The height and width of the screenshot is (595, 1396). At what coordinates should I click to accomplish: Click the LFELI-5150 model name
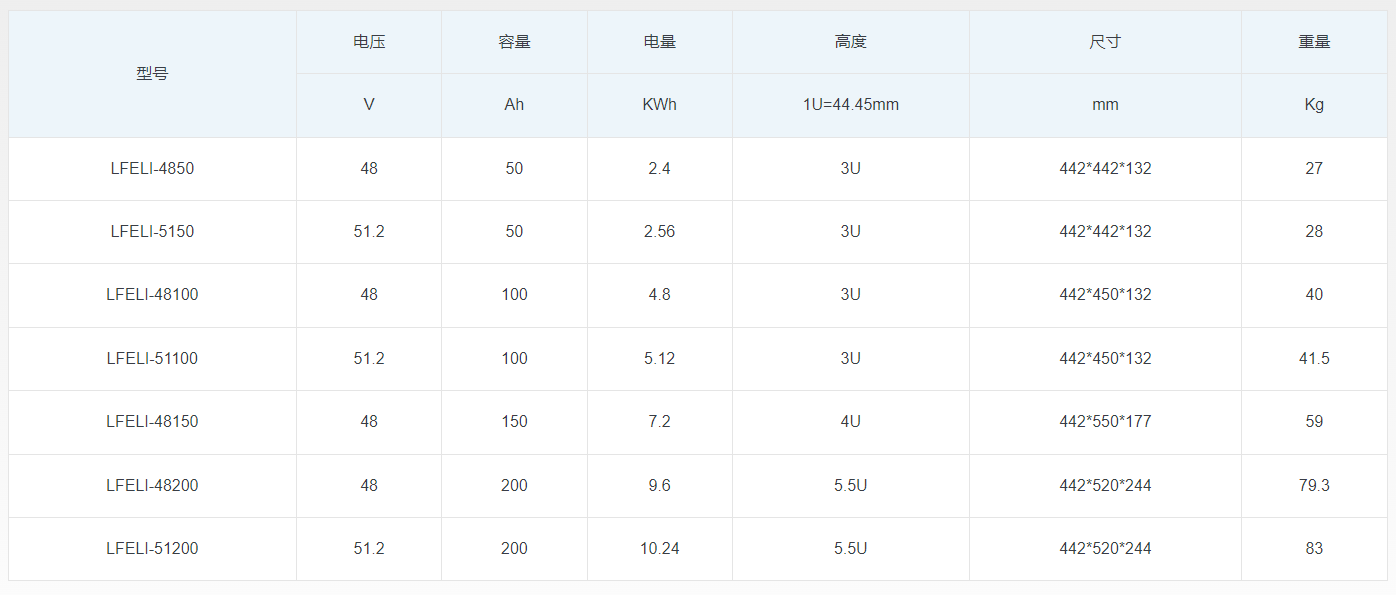click(x=152, y=231)
